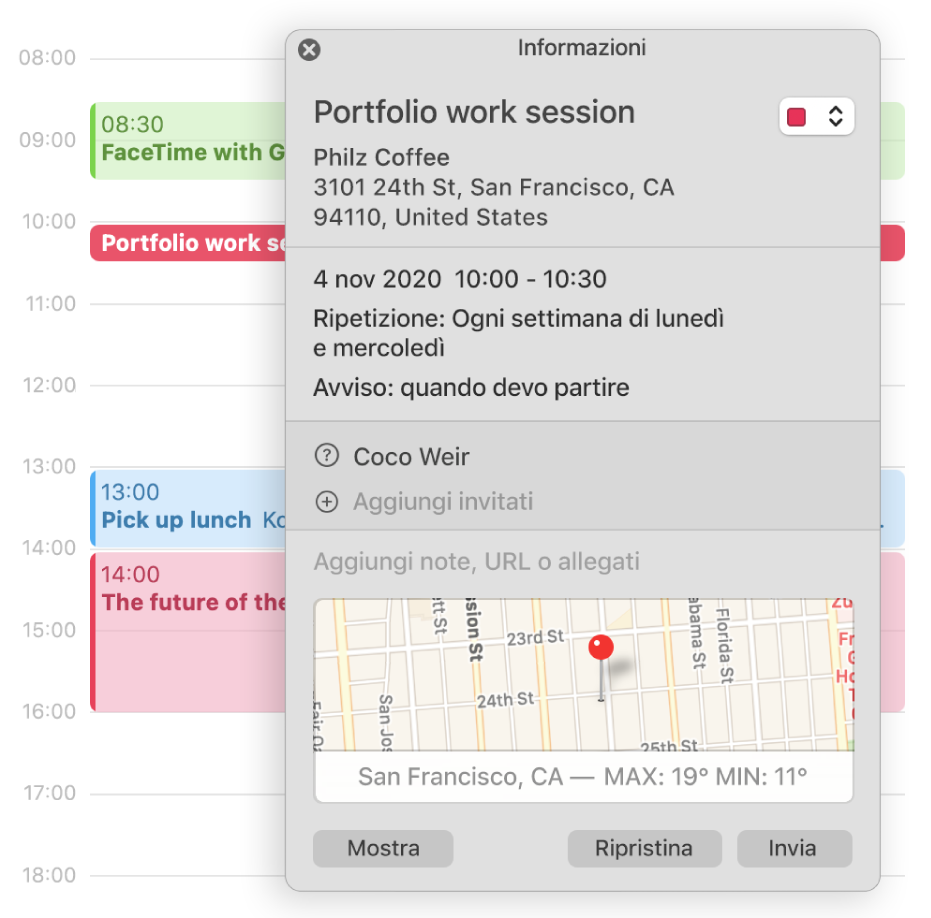Select the Pick up lunch event
Viewport: 931px width, 918px height.
pyautogui.click(x=180, y=508)
